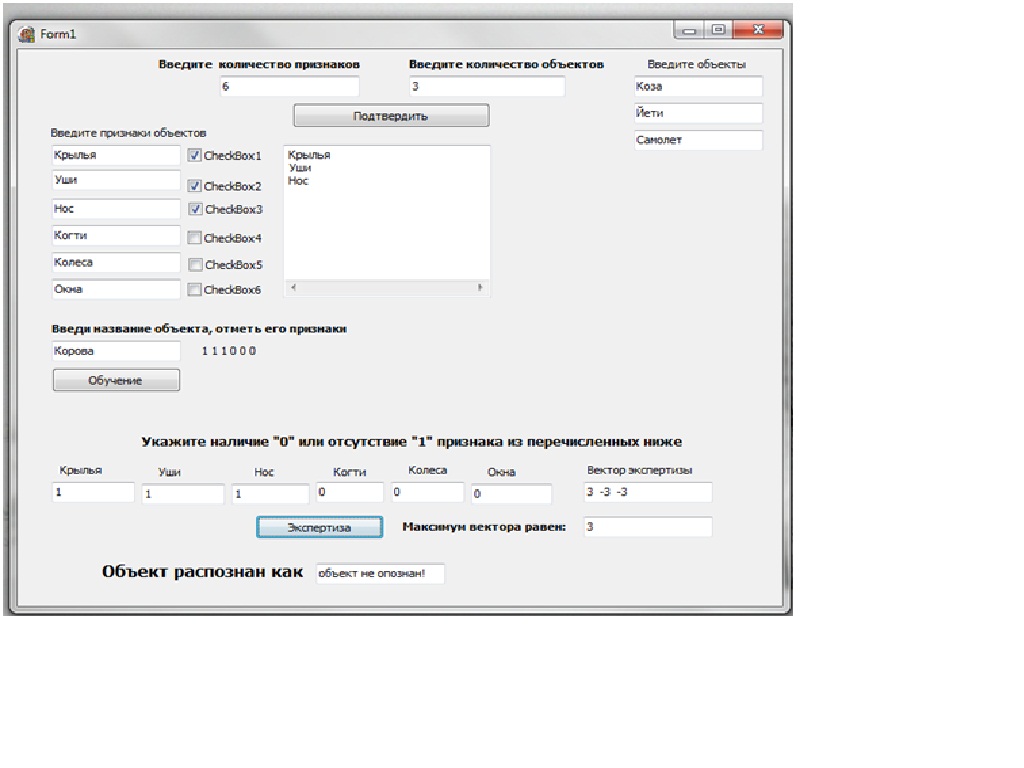Select the Максимум вектора value field
This screenshot has height=768, width=1024.
[x=647, y=527]
